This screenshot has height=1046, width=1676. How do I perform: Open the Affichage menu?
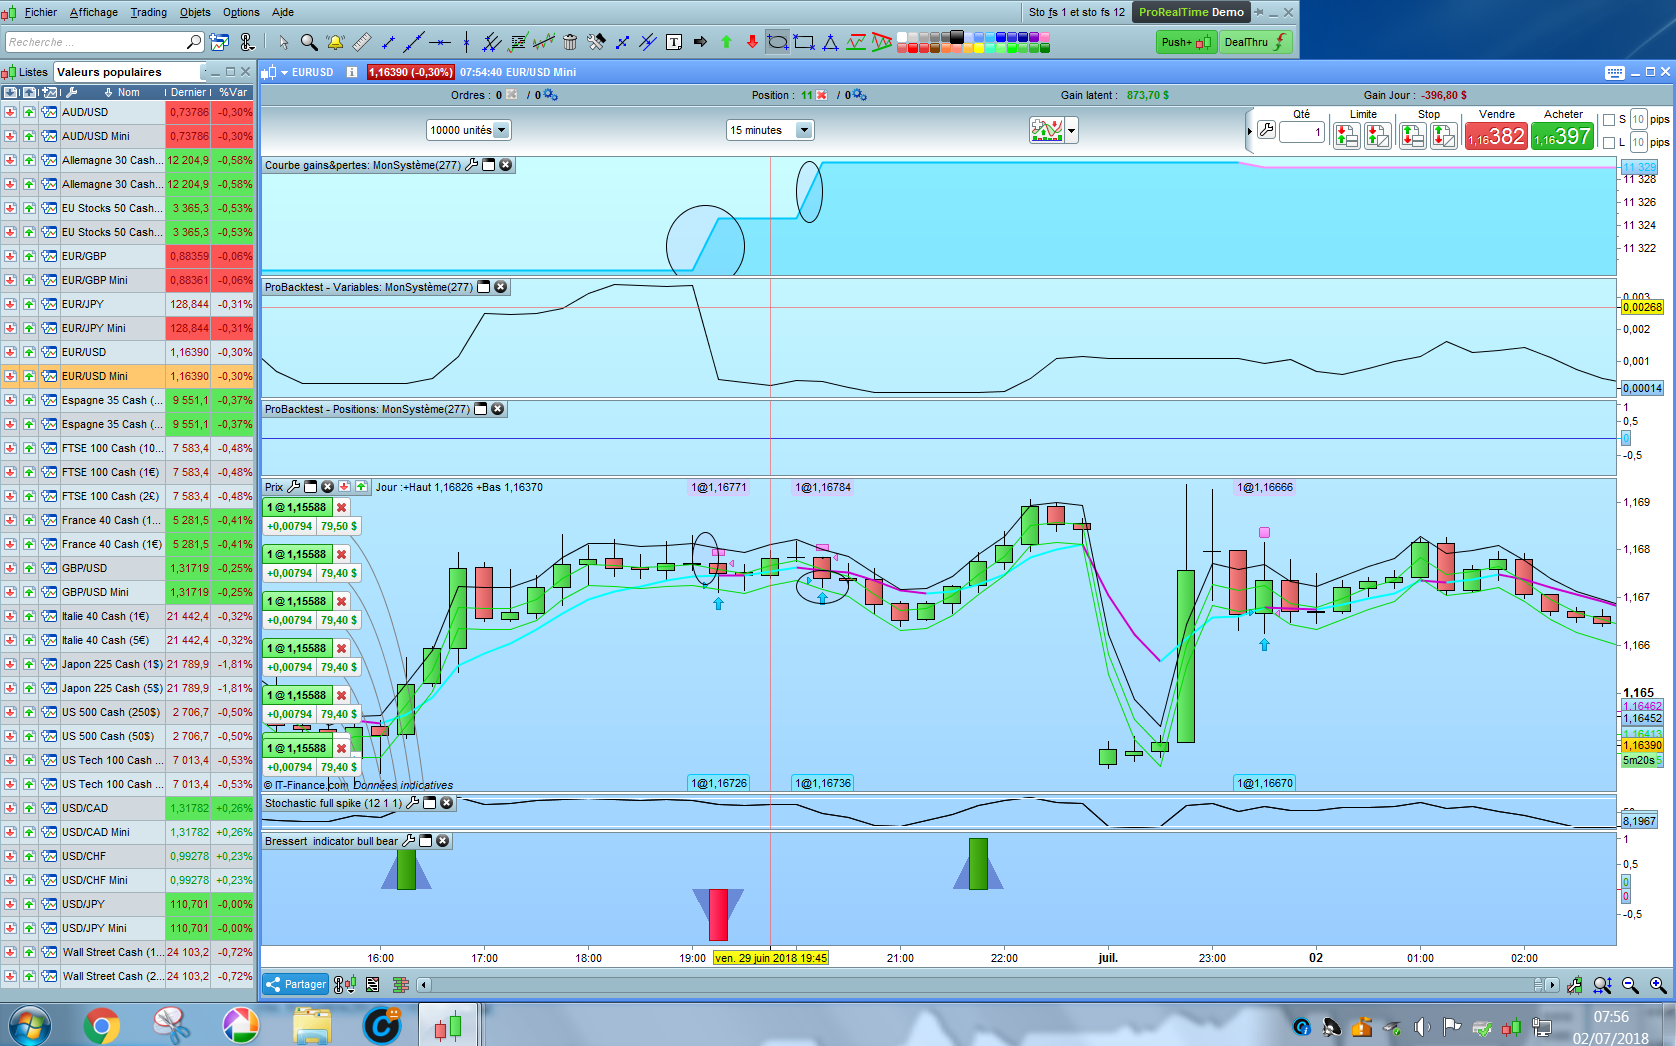tap(94, 12)
